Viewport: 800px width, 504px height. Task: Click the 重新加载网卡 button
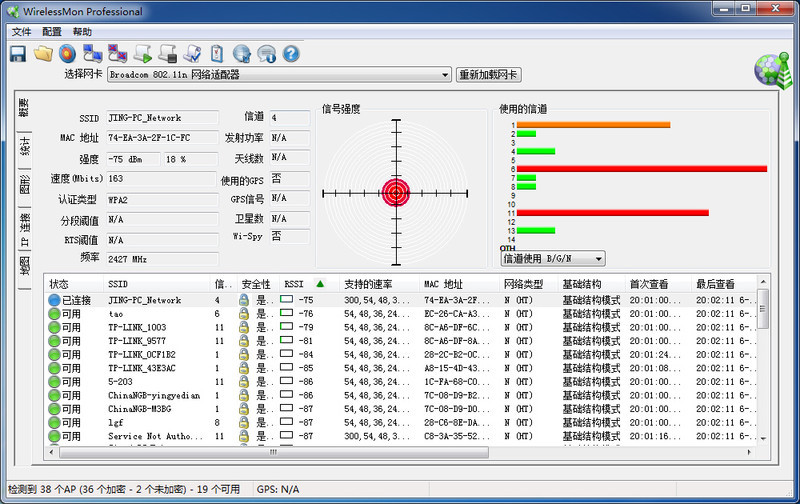tap(488, 75)
